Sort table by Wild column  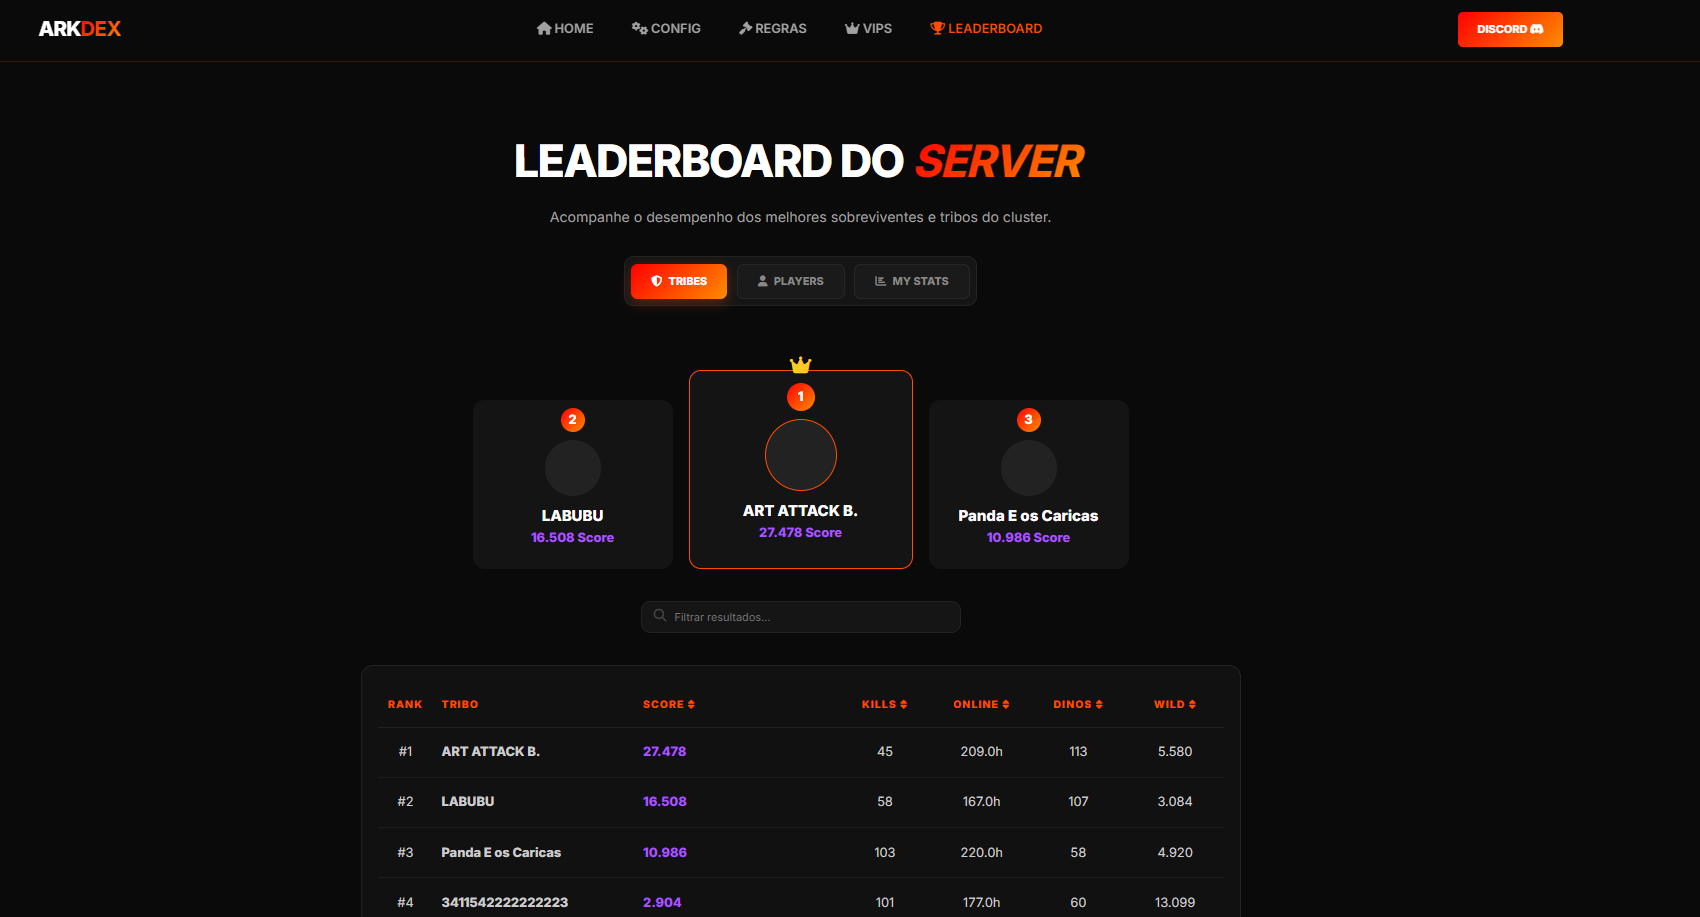[1174, 705]
